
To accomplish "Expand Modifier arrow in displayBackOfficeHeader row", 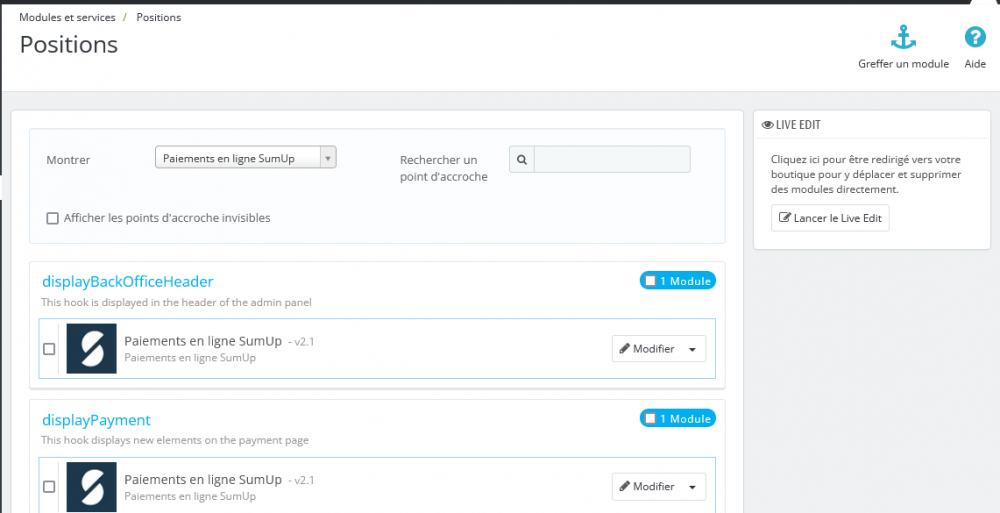I will click(693, 349).
